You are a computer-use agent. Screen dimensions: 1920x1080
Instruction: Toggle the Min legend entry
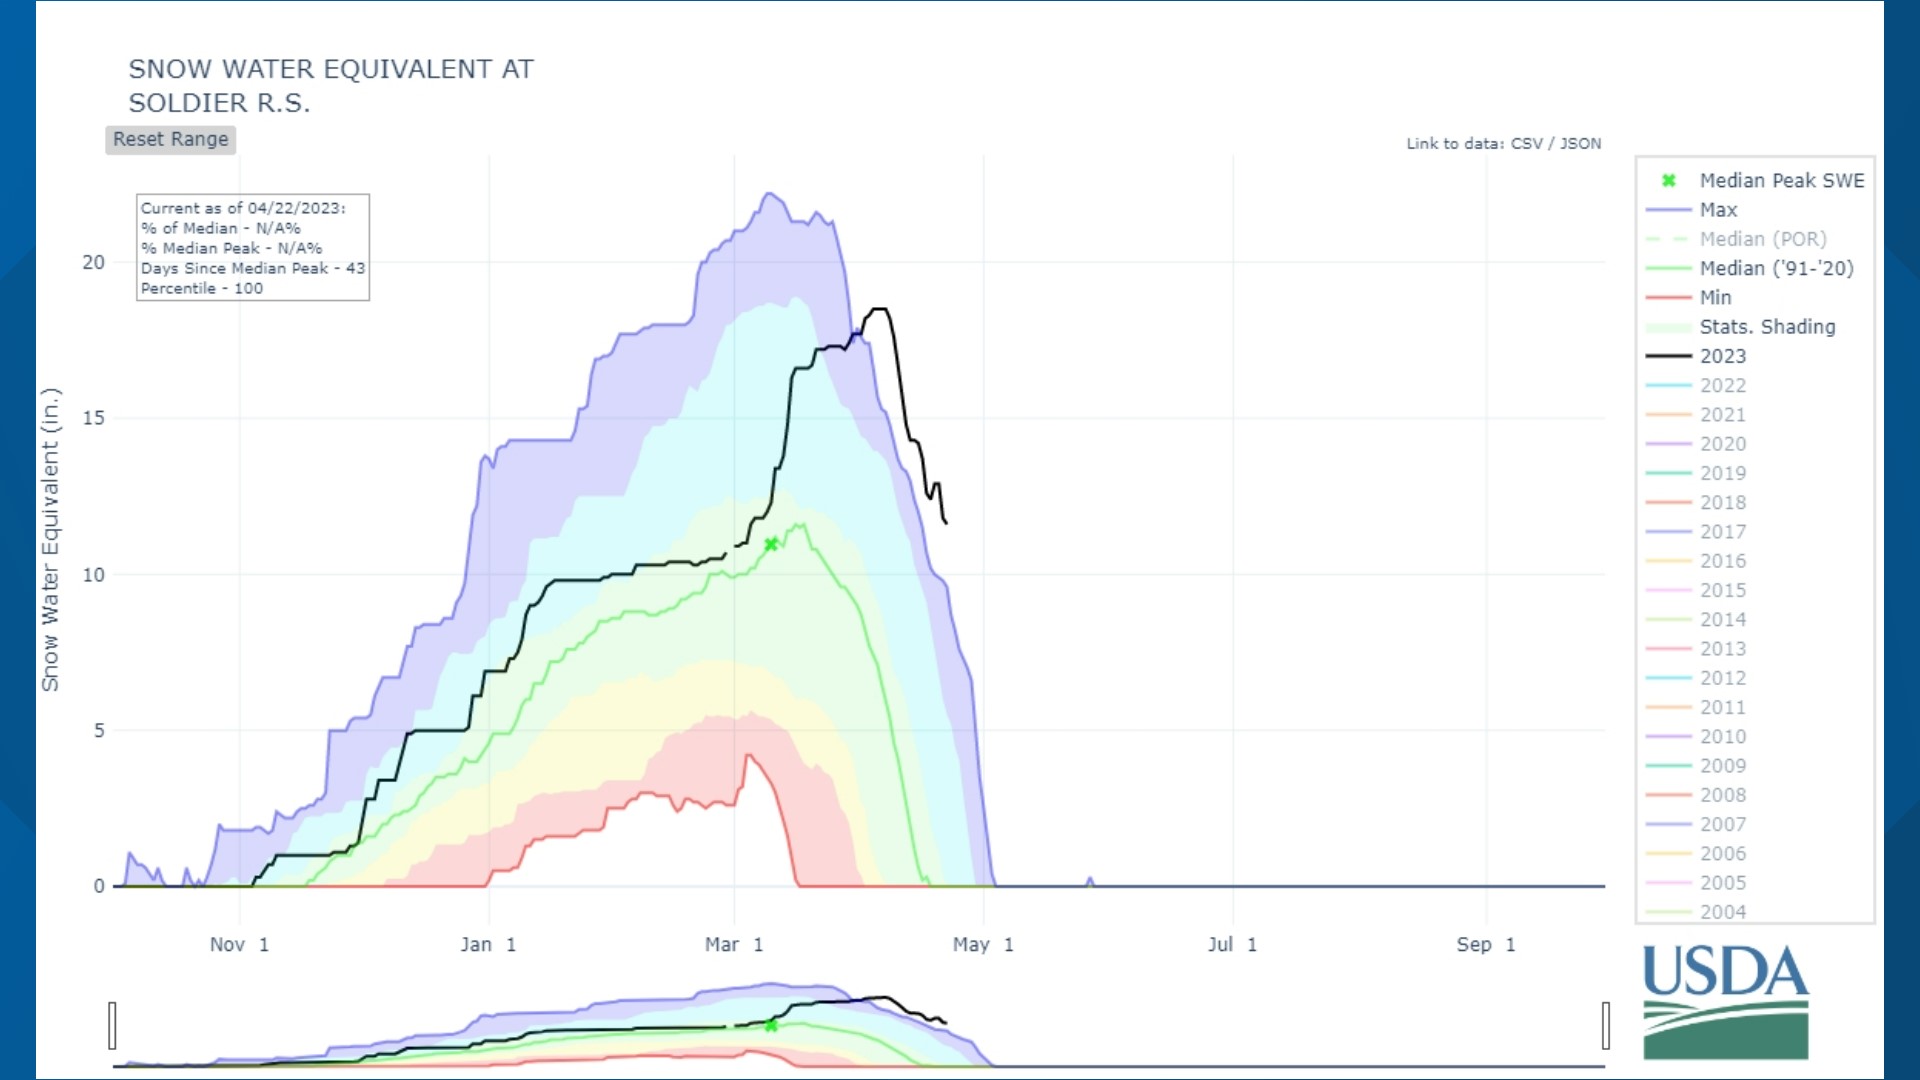(x=1715, y=297)
